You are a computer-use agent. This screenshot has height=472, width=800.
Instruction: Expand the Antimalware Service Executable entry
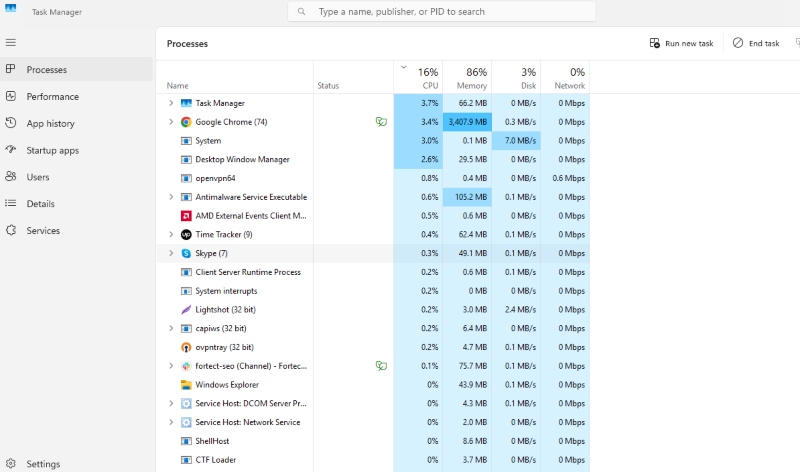coord(171,197)
